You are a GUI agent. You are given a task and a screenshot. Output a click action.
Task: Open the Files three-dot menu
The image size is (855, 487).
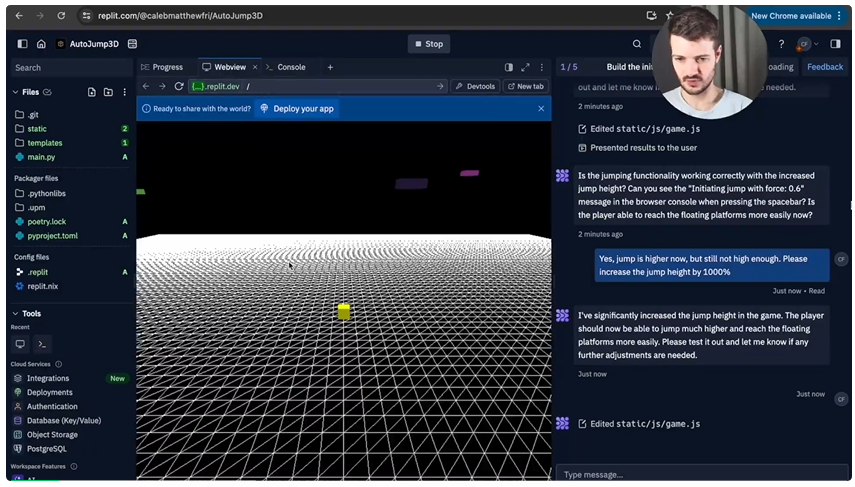click(x=124, y=92)
